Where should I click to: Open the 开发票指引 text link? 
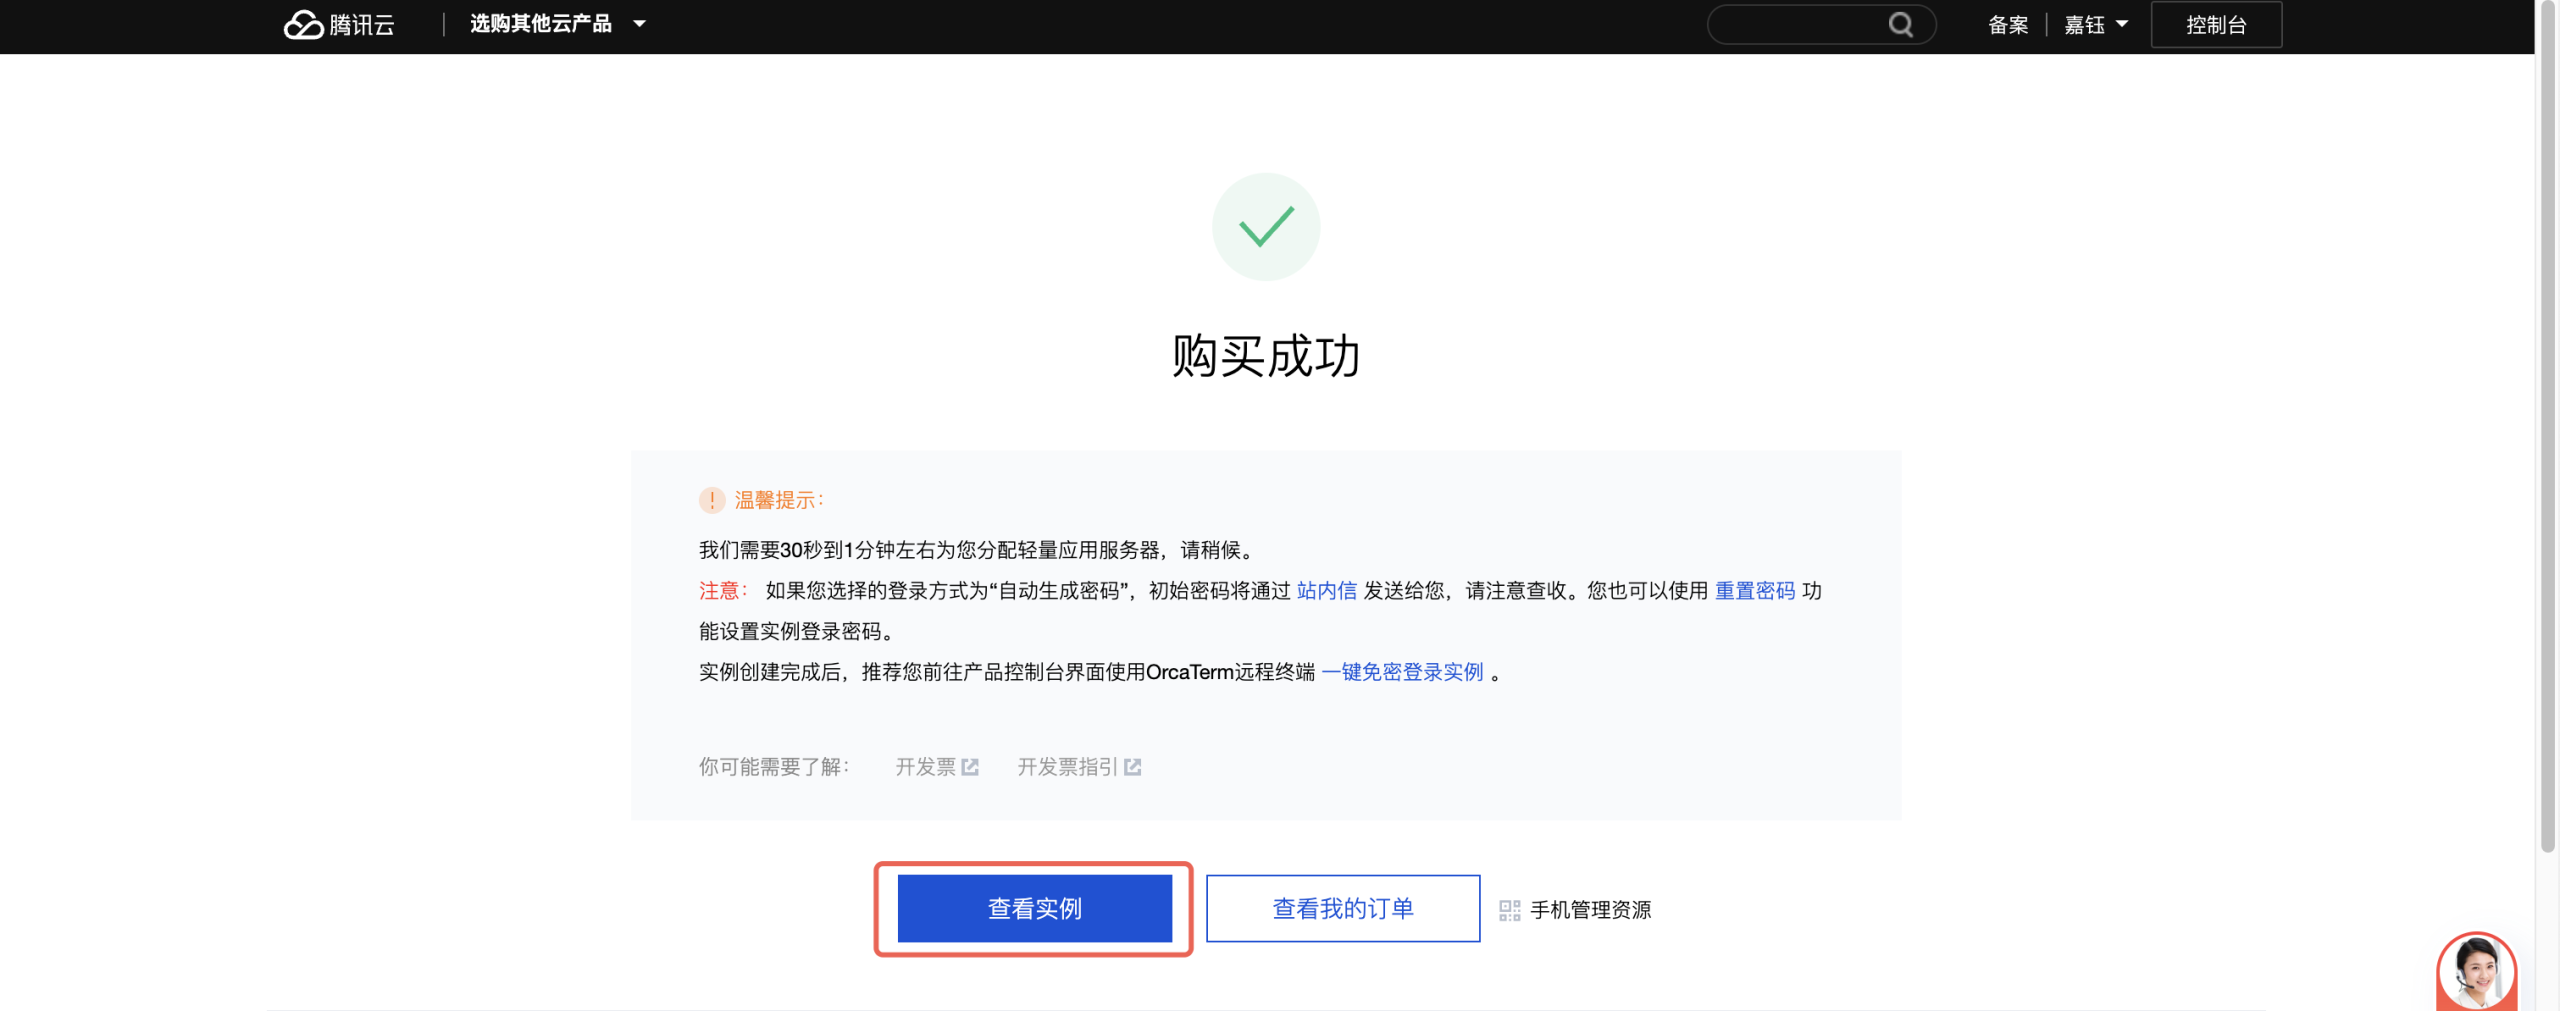1066,767
